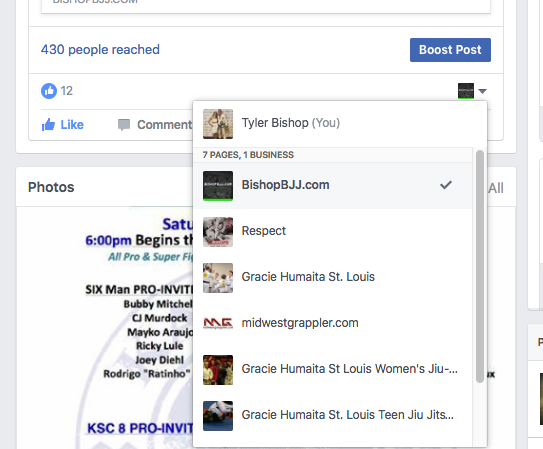Like the post
543x449 pixels.
[x=63, y=125]
